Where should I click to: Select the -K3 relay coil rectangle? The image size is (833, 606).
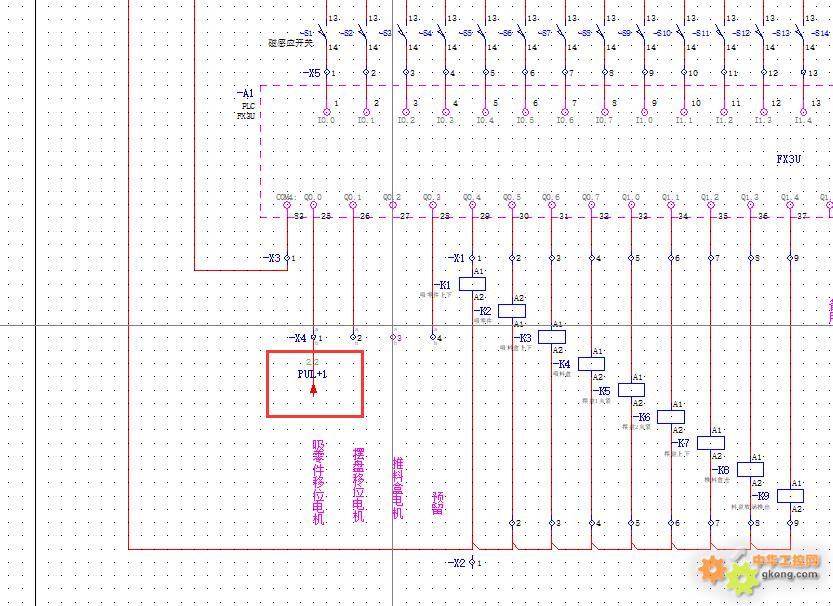pyautogui.click(x=552, y=337)
